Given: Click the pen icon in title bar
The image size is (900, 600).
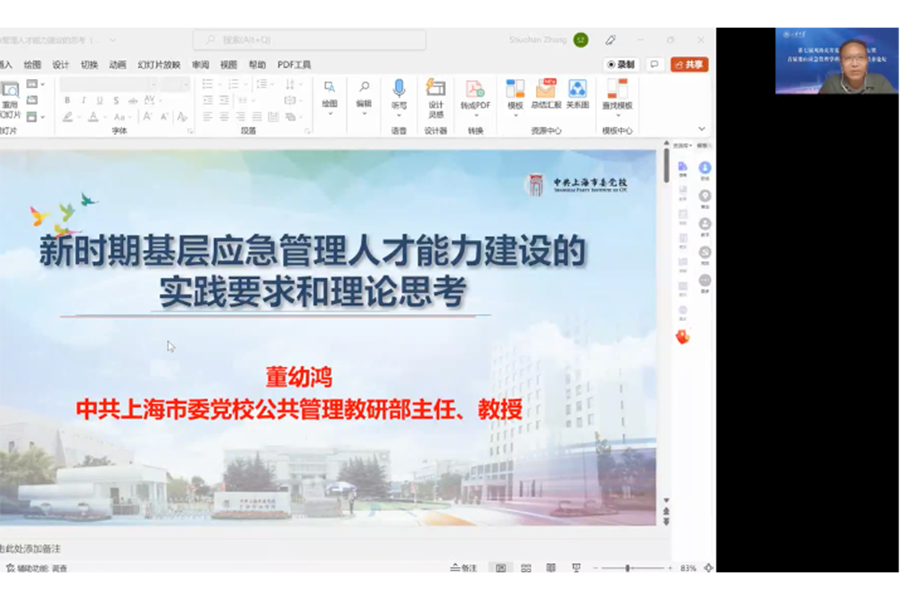Looking at the screenshot, I should (x=610, y=40).
